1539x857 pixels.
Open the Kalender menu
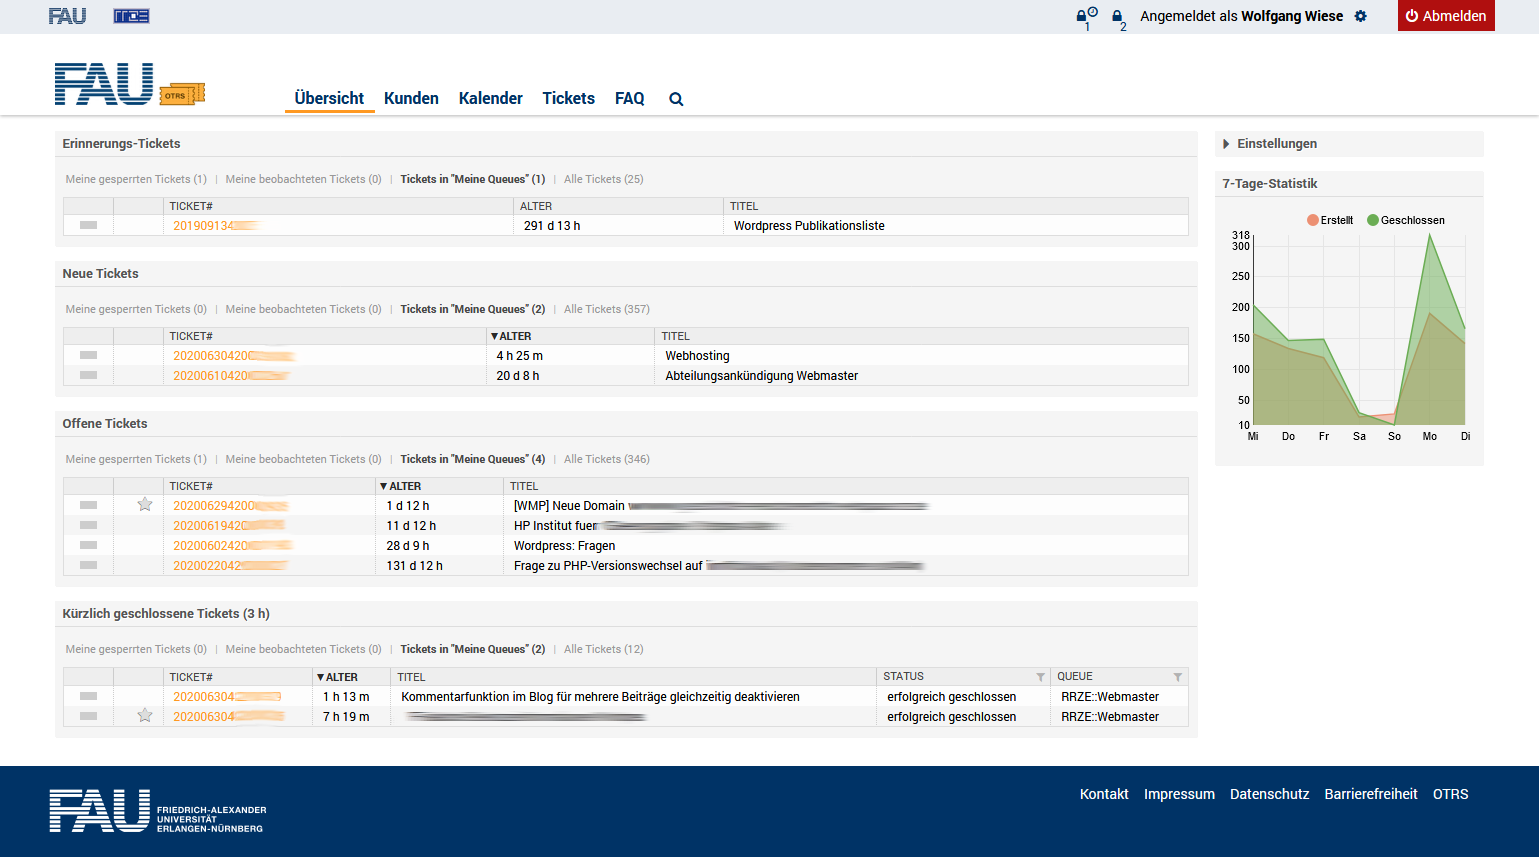coord(490,98)
